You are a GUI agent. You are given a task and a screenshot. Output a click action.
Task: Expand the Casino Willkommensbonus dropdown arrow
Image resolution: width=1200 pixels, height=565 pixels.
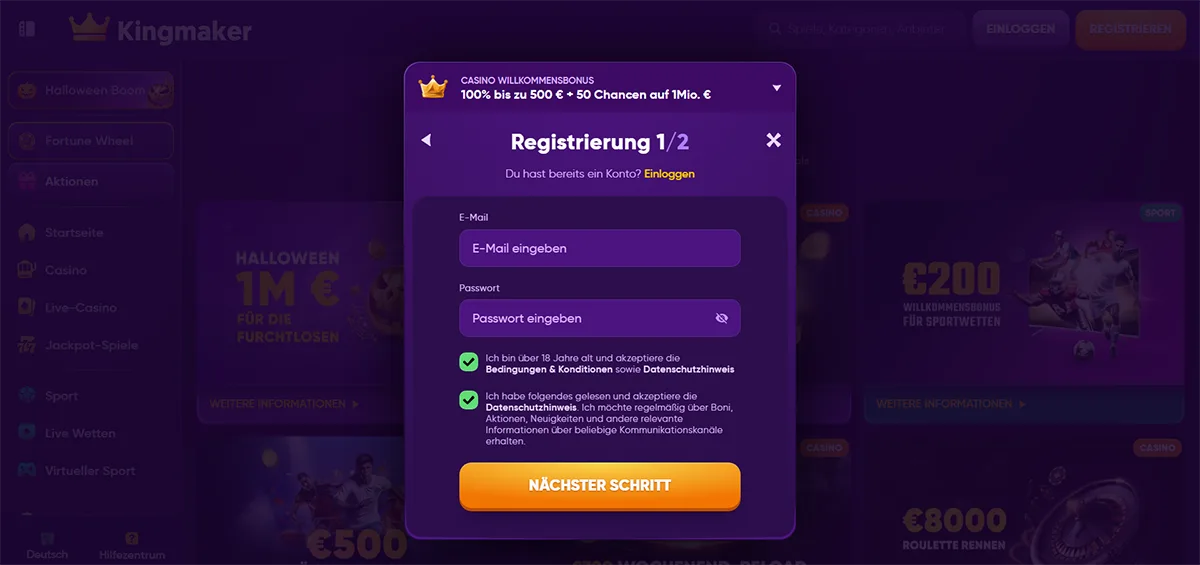[776, 88]
